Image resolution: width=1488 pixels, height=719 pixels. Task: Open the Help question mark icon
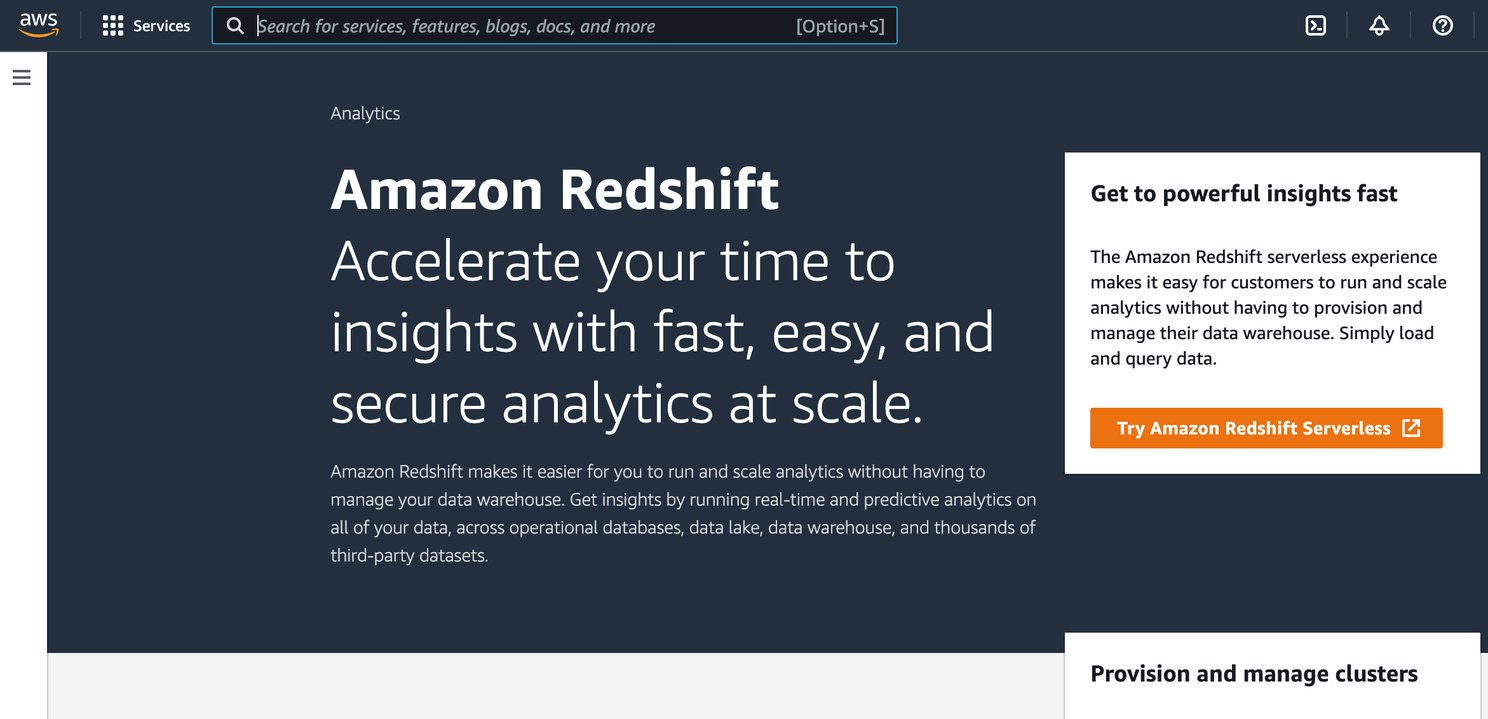pyautogui.click(x=1442, y=25)
